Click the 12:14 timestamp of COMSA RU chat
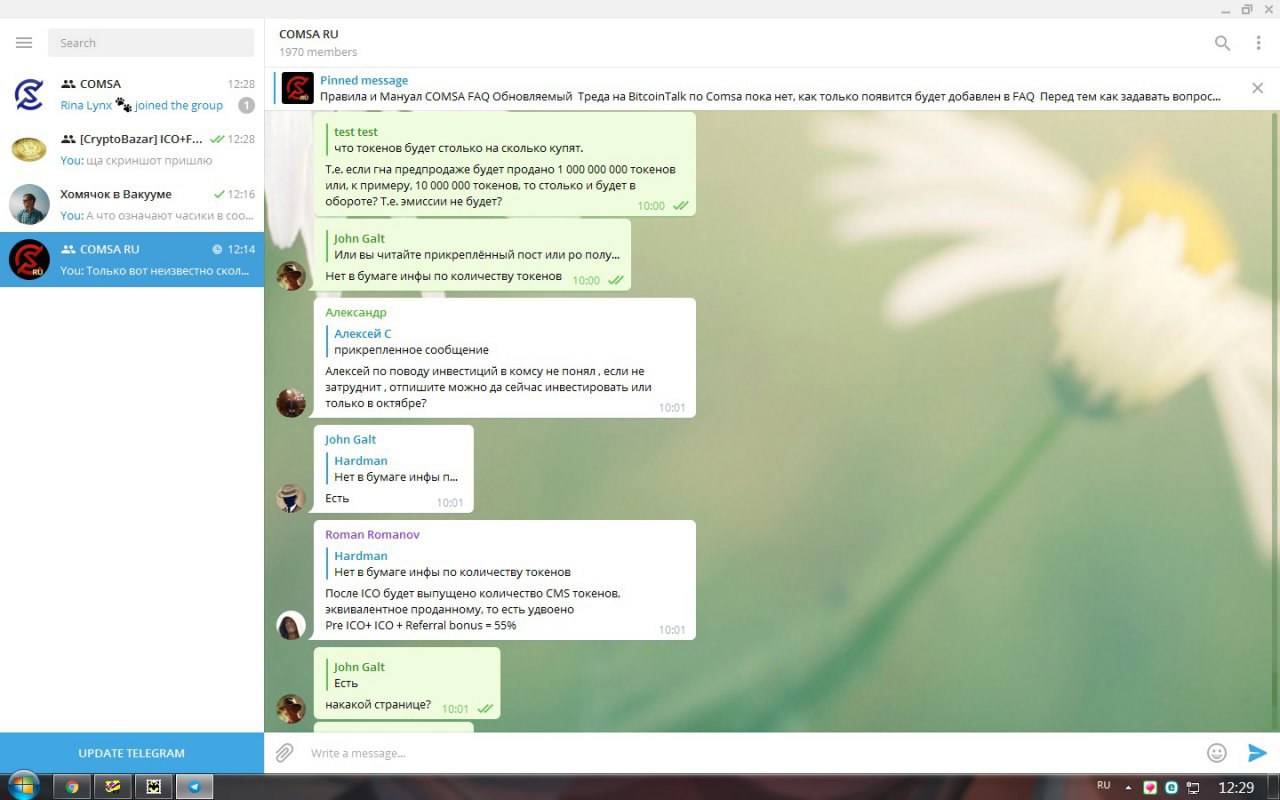This screenshot has height=800, width=1280. pos(241,249)
